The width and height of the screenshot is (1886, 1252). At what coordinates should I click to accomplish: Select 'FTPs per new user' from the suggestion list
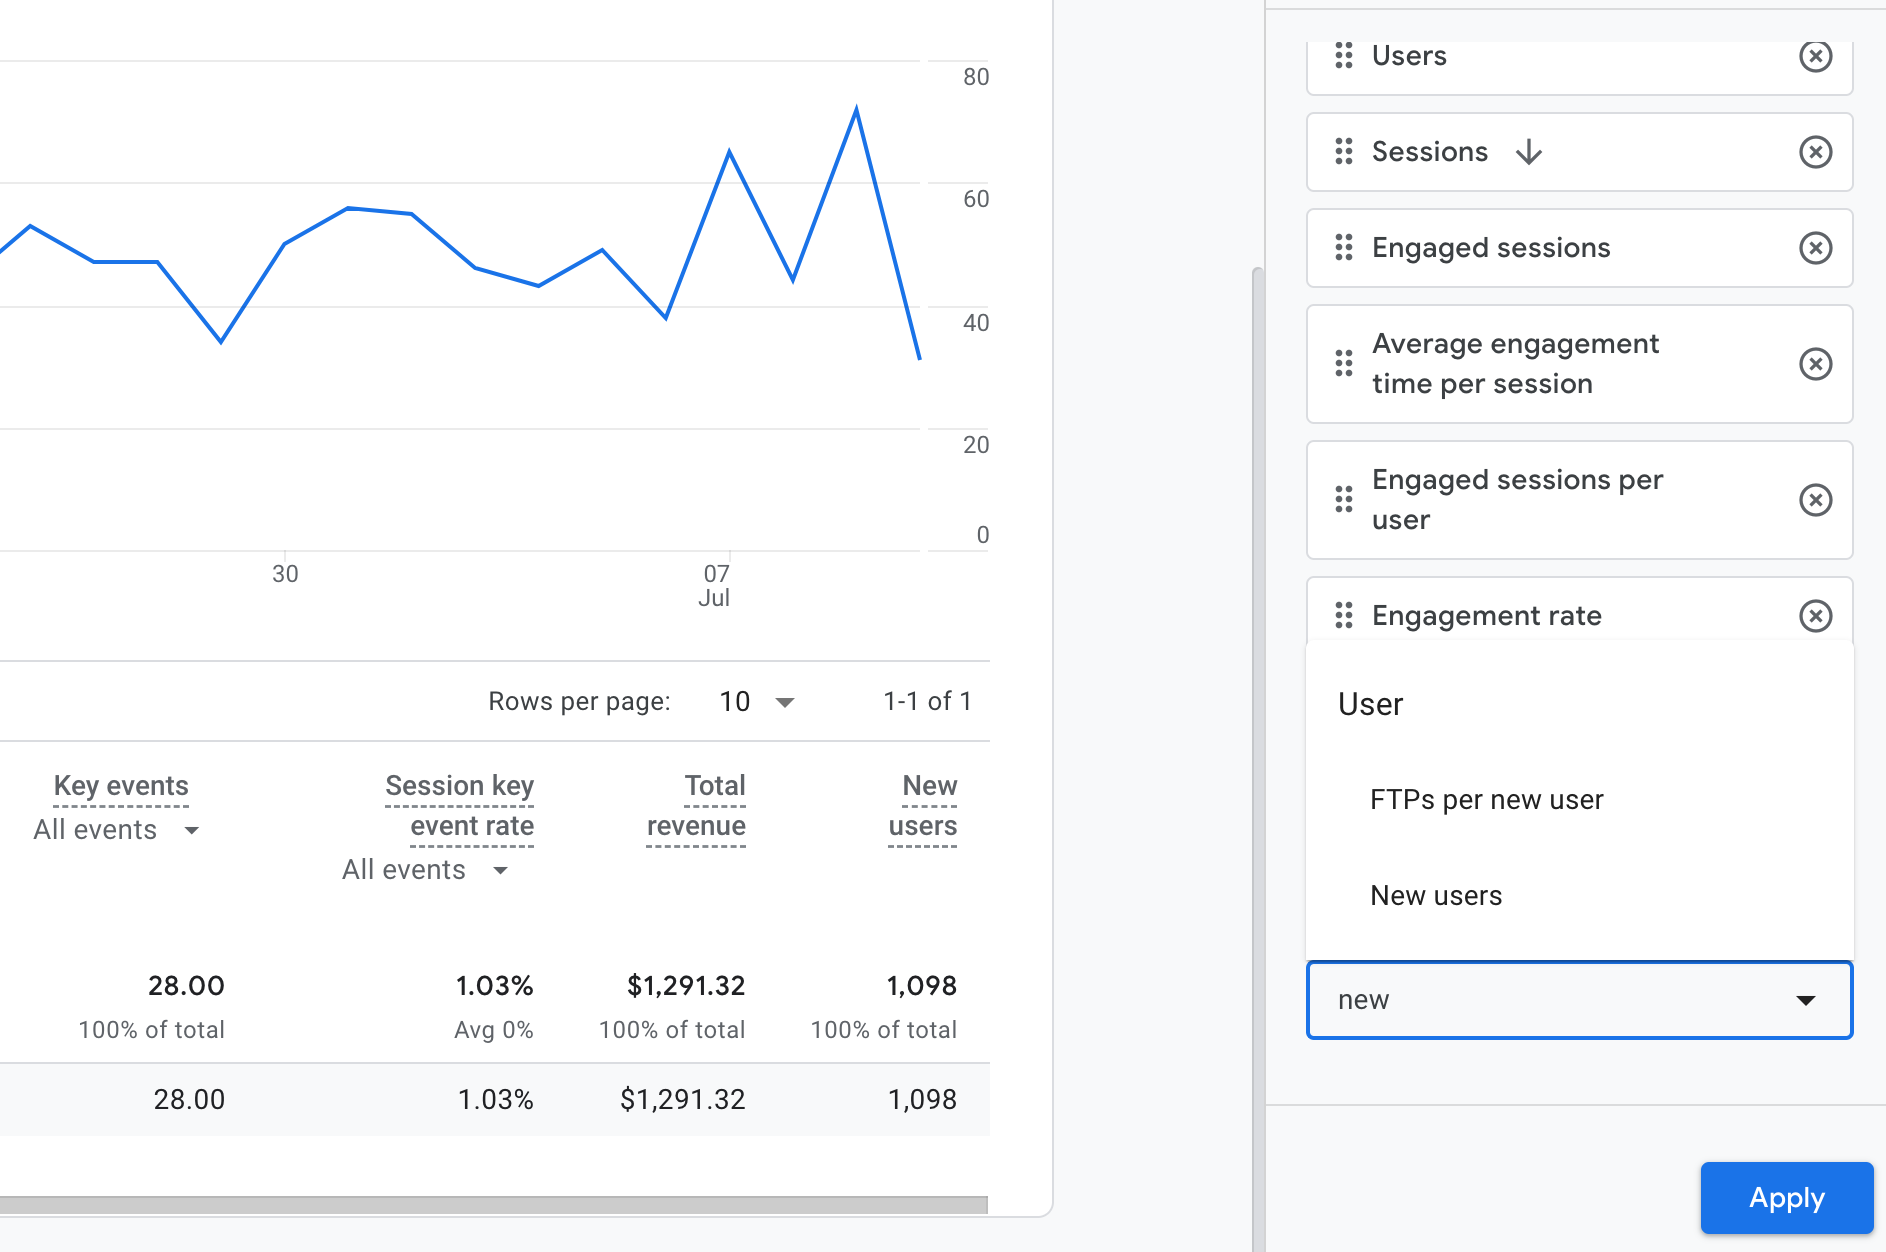[x=1486, y=799]
